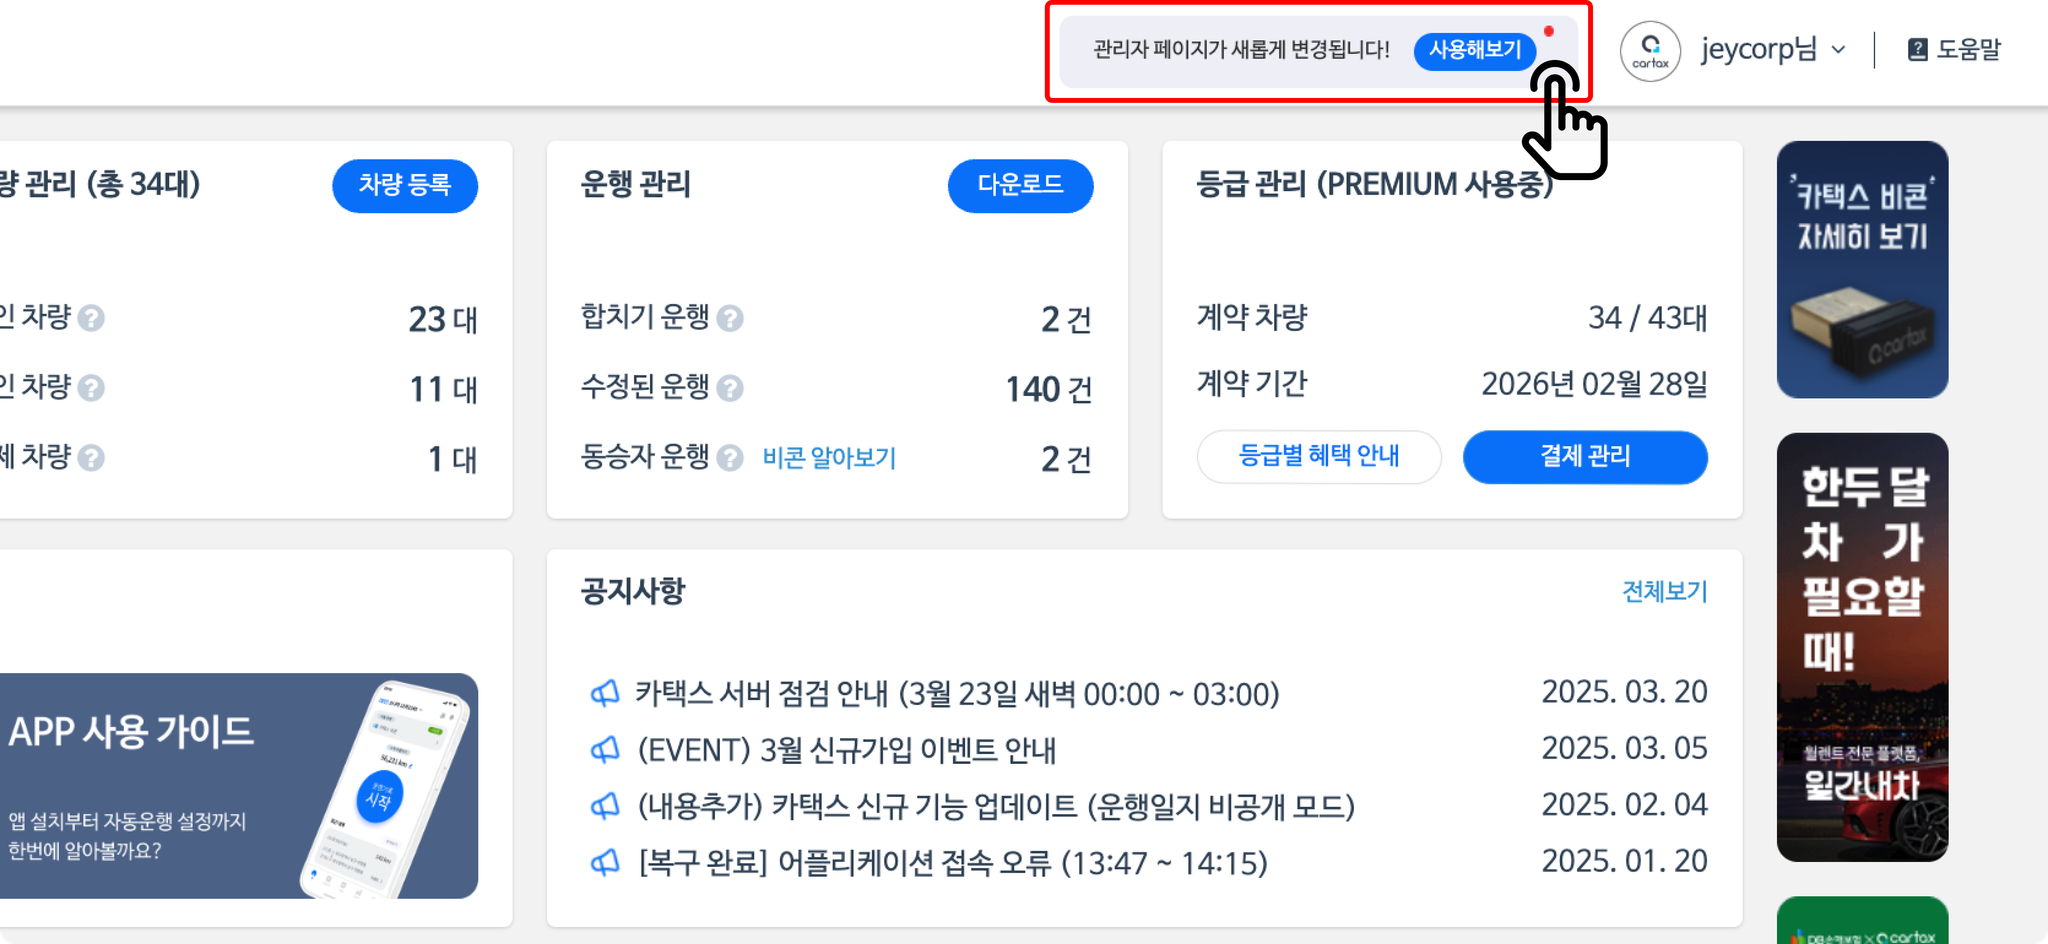Open the APP 사용 가이드 banner

pyautogui.click(x=238, y=786)
